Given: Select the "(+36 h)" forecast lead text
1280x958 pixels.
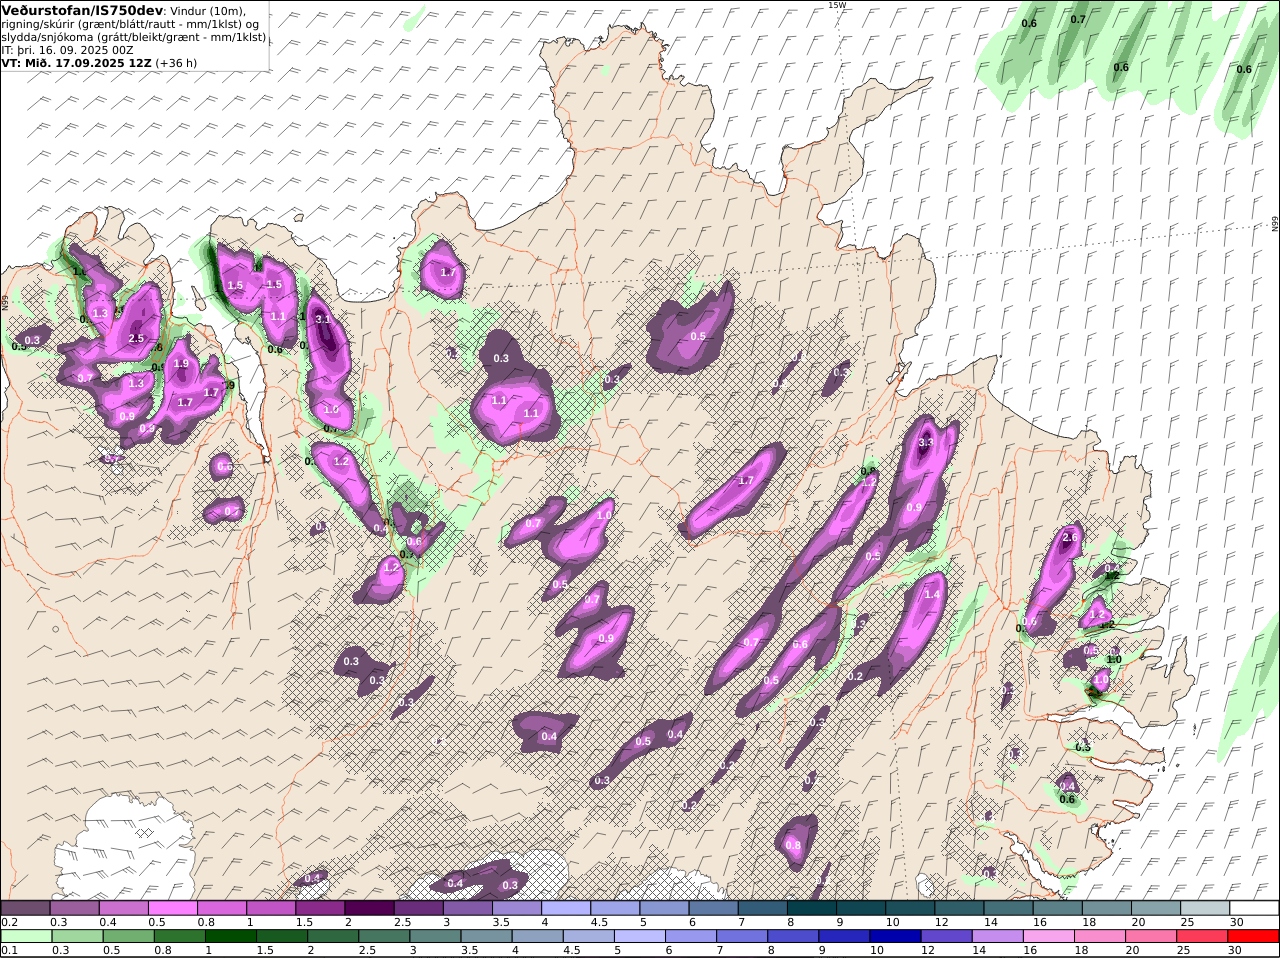Looking at the screenshot, I should 176,63.
